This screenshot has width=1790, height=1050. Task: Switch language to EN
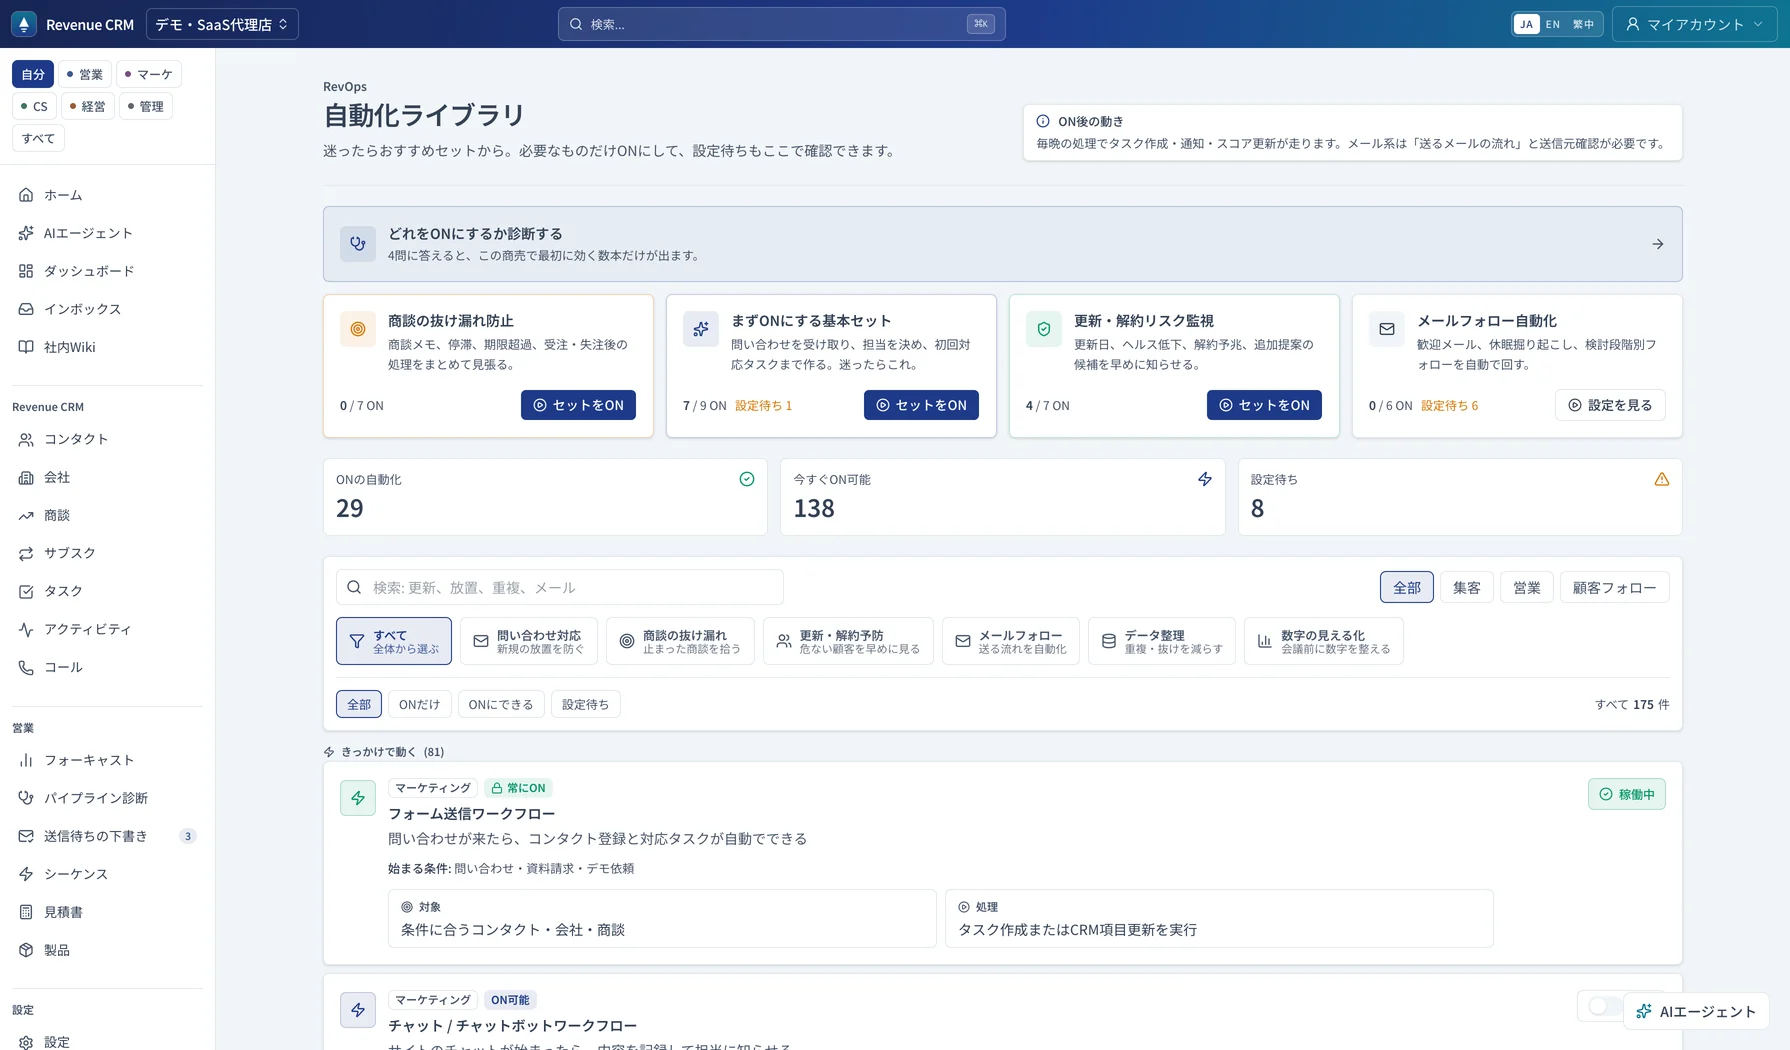(x=1552, y=24)
